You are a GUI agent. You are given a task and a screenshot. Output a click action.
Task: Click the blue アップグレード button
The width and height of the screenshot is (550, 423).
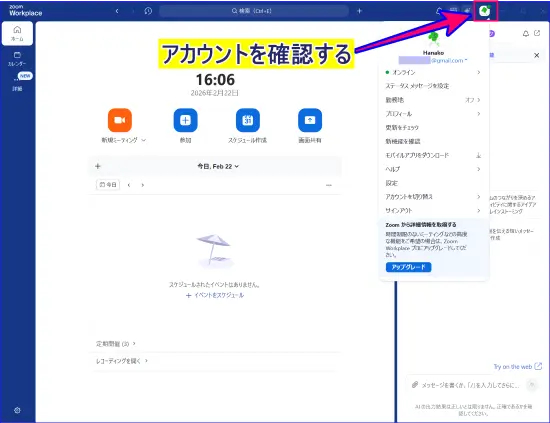[408, 267]
